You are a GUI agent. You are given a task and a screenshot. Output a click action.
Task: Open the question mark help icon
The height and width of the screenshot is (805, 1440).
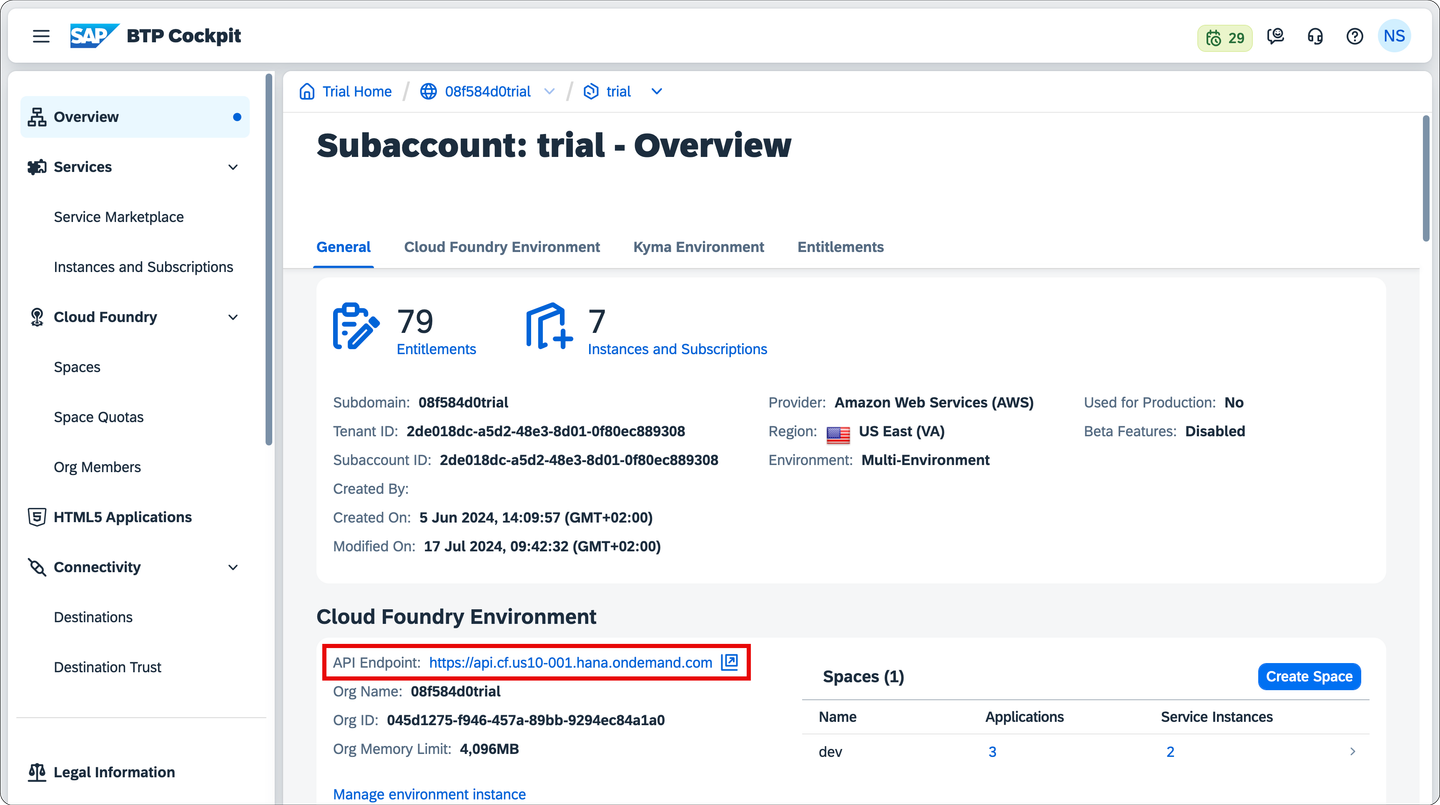tap(1355, 37)
